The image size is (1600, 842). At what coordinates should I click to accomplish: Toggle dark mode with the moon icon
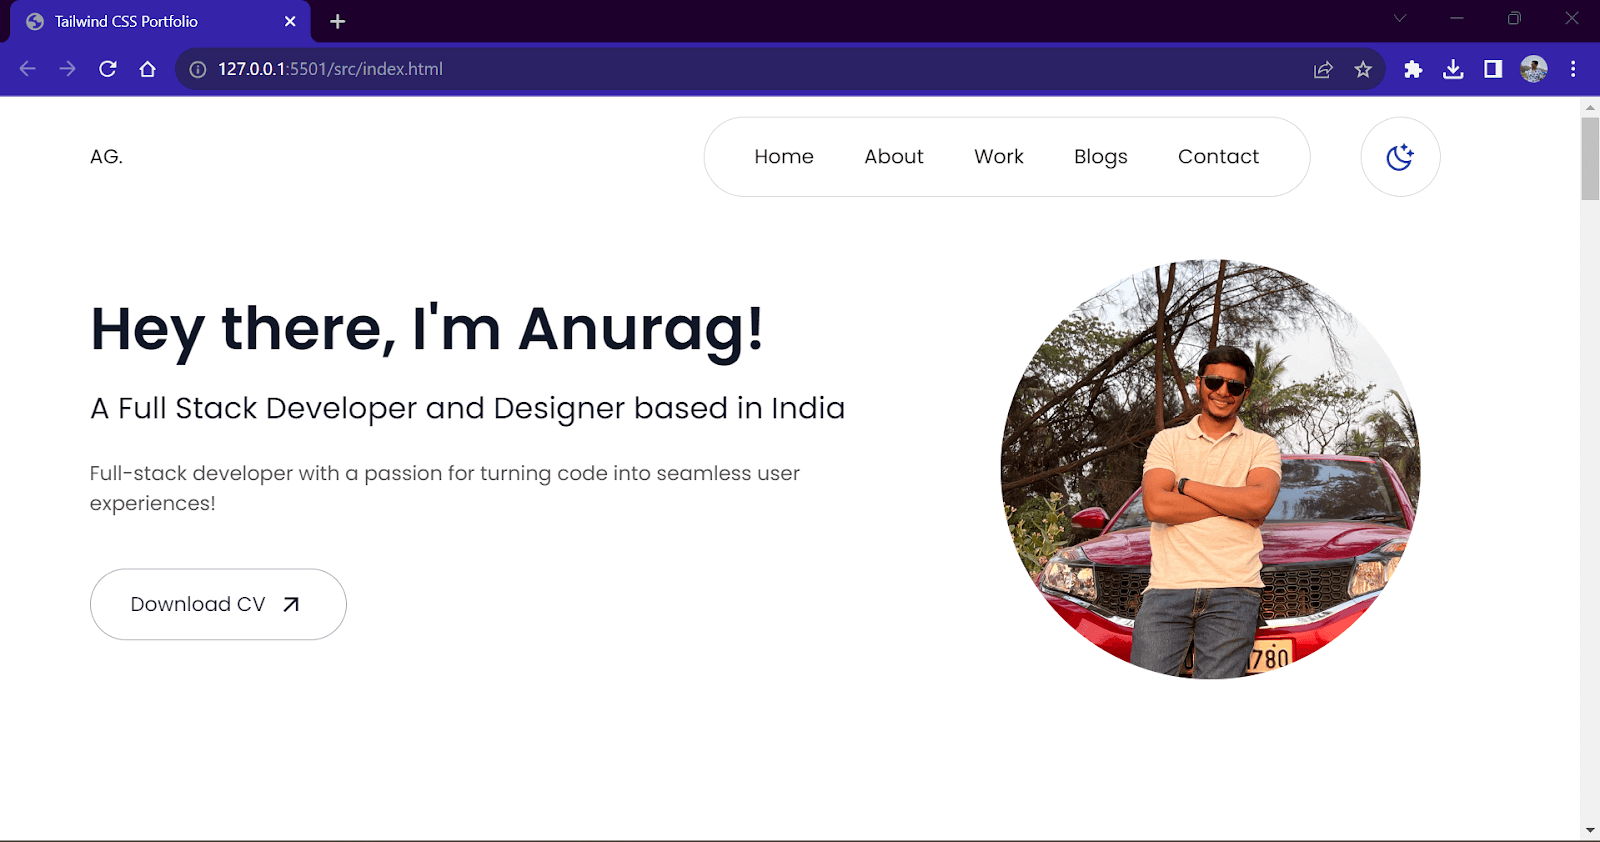point(1400,157)
